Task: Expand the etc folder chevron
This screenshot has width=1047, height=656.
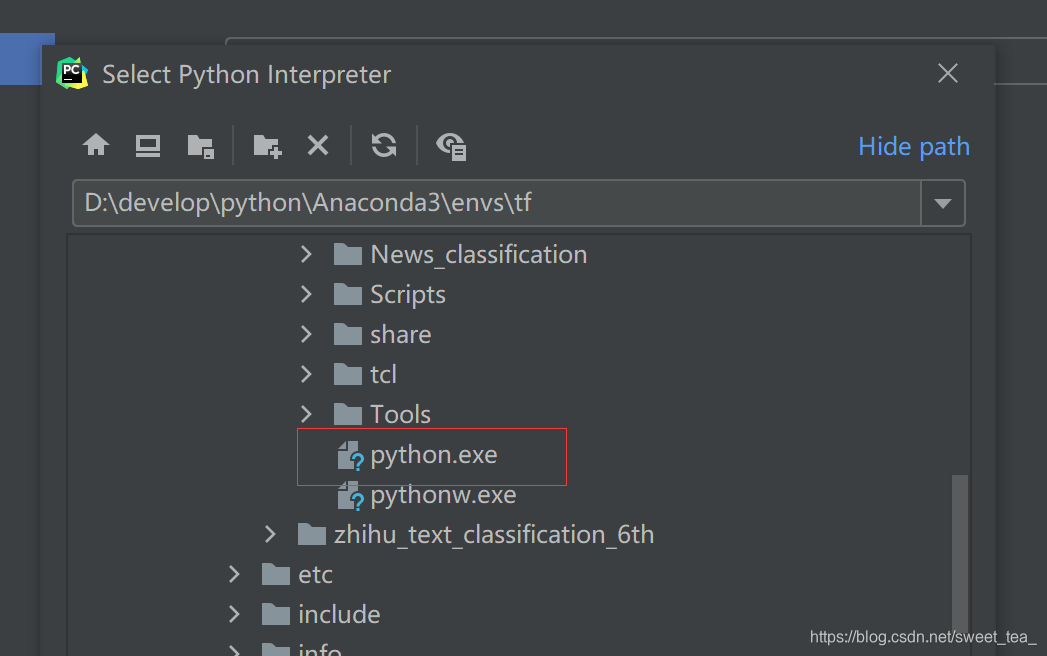Action: 234,575
